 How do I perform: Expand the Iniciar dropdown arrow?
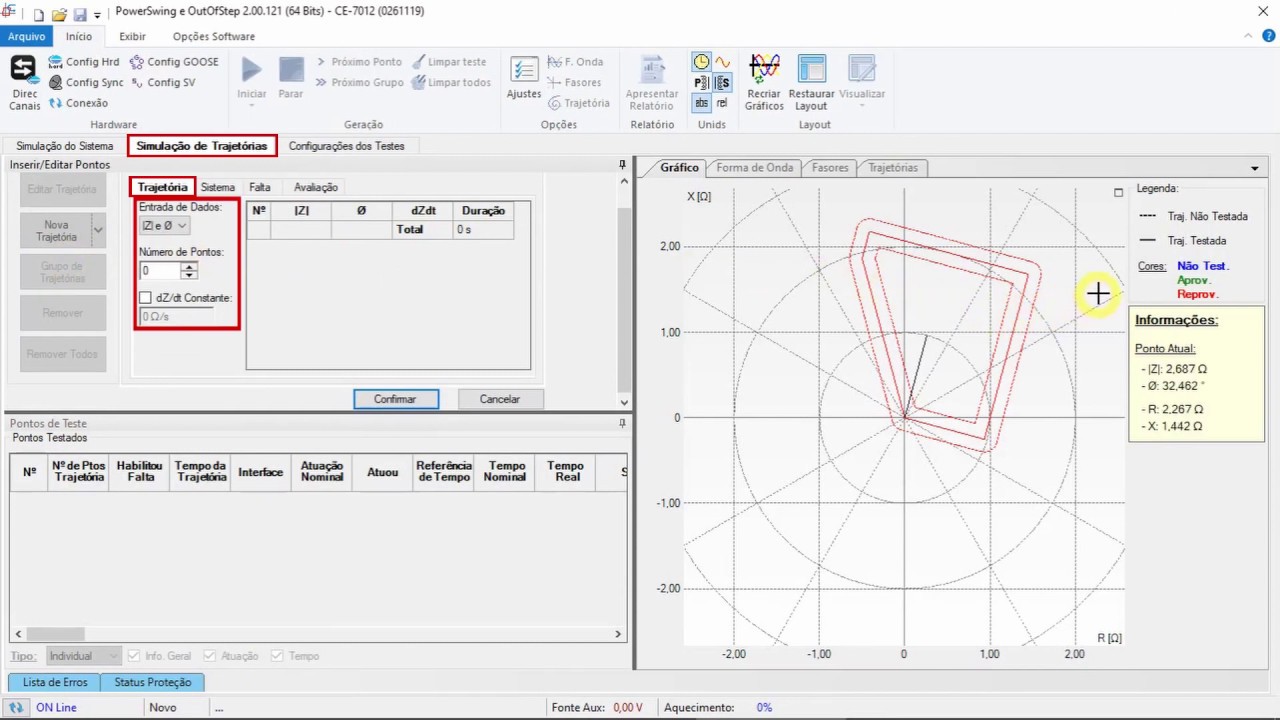coord(251,105)
